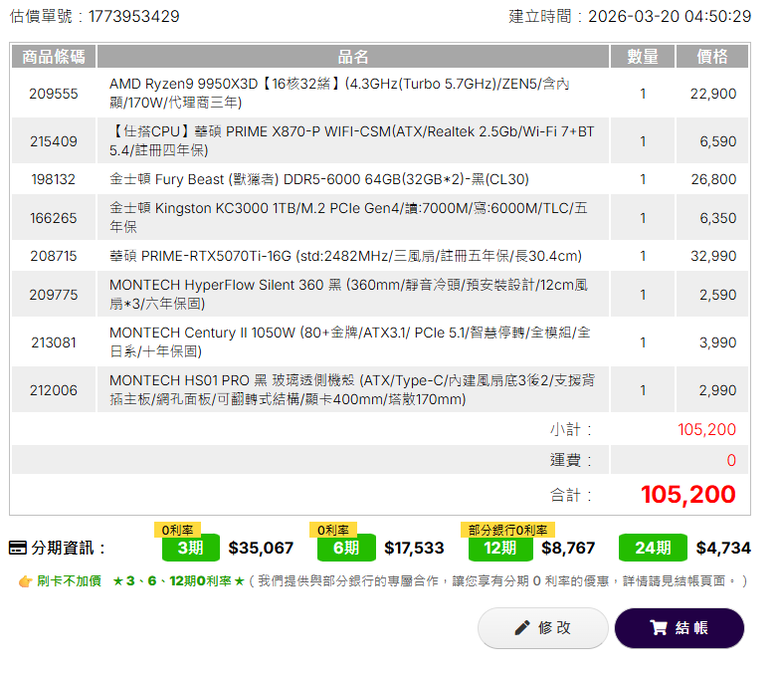
Task: Click the AMD Ryzen9 9950X3D product name
Action: coord(339,93)
